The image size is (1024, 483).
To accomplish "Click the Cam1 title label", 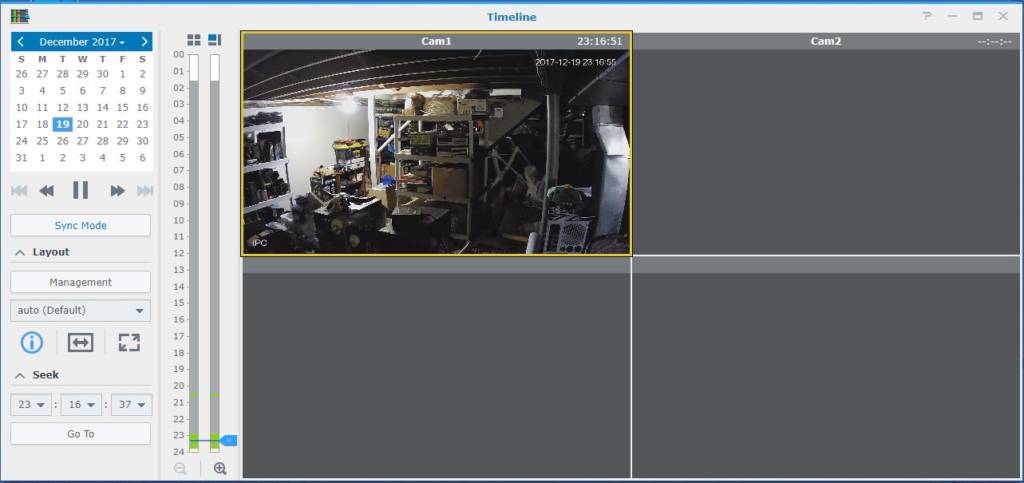I will (436, 41).
